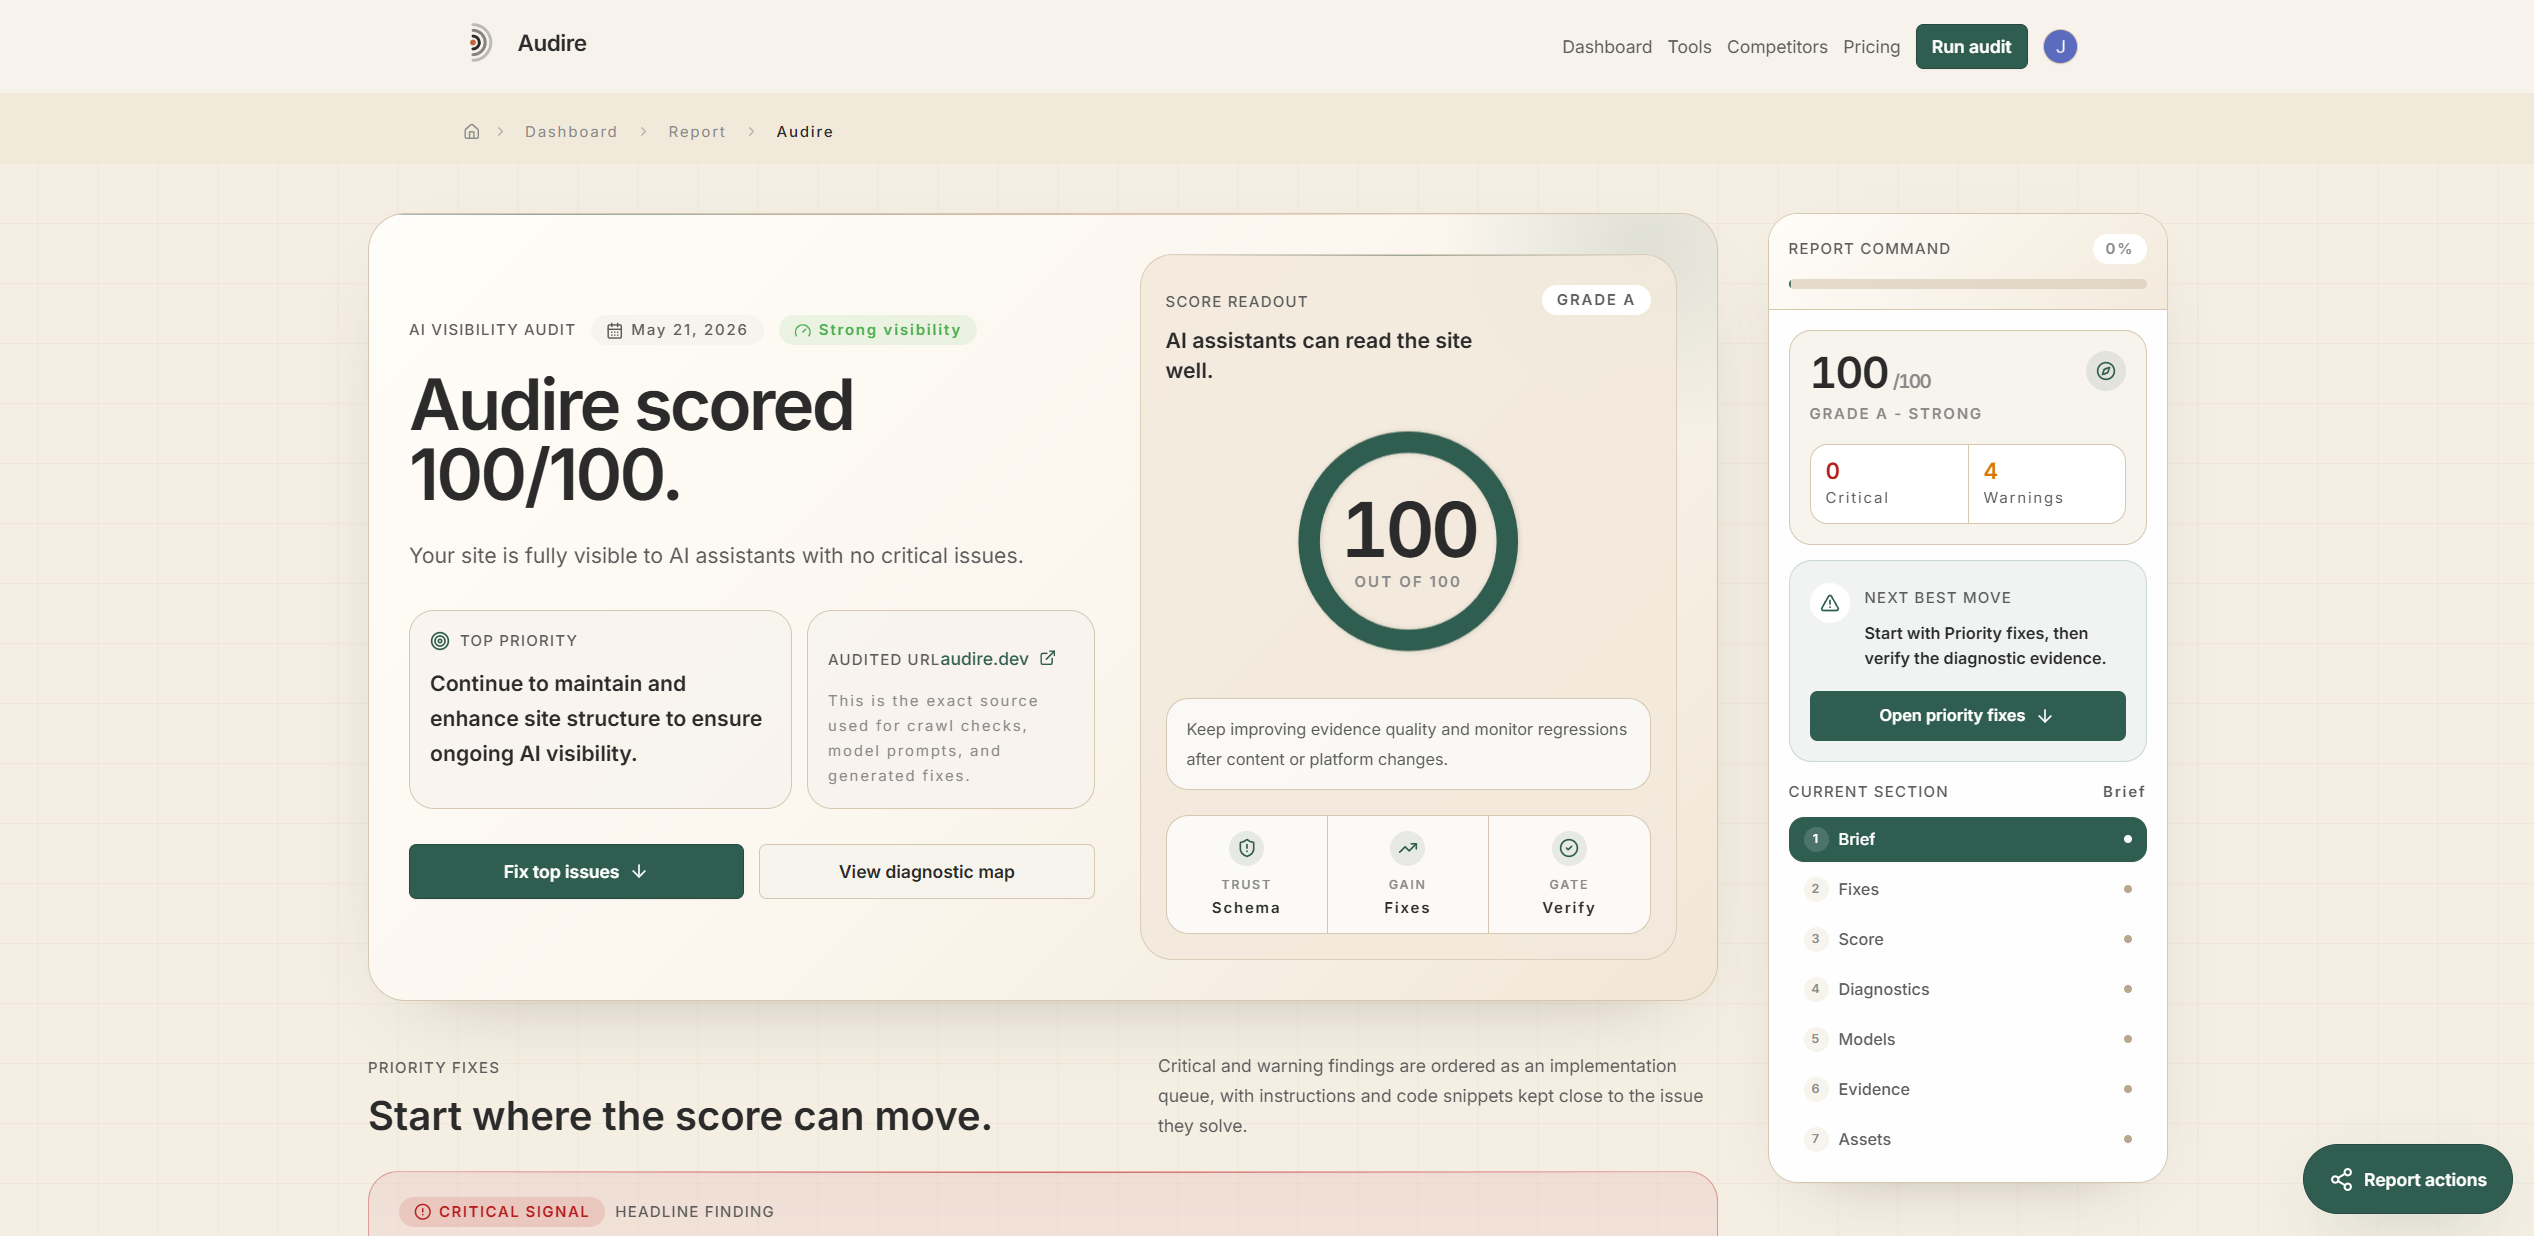
Task: Click the Top Priority card
Action: 600,710
